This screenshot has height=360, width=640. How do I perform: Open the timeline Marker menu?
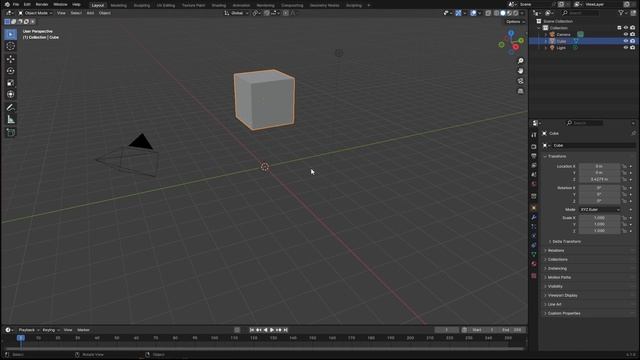click(x=83, y=330)
